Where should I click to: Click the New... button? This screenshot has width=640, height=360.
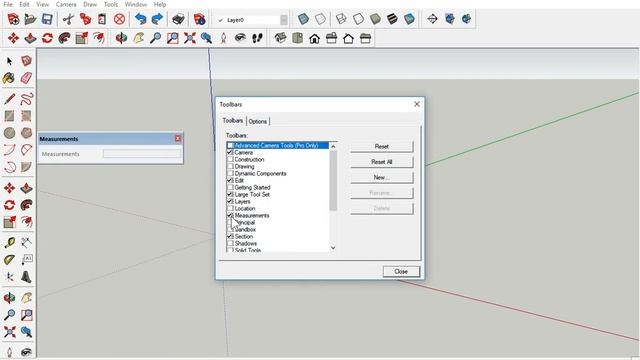(382, 177)
